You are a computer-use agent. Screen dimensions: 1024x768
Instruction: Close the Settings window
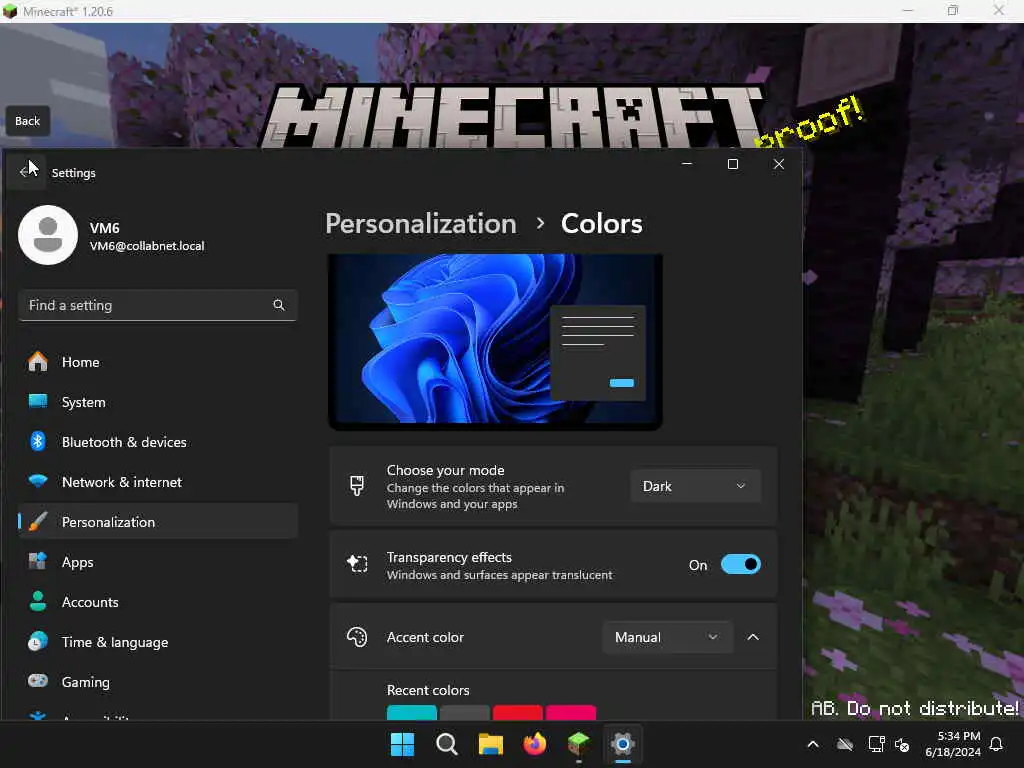tap(779, 164)
